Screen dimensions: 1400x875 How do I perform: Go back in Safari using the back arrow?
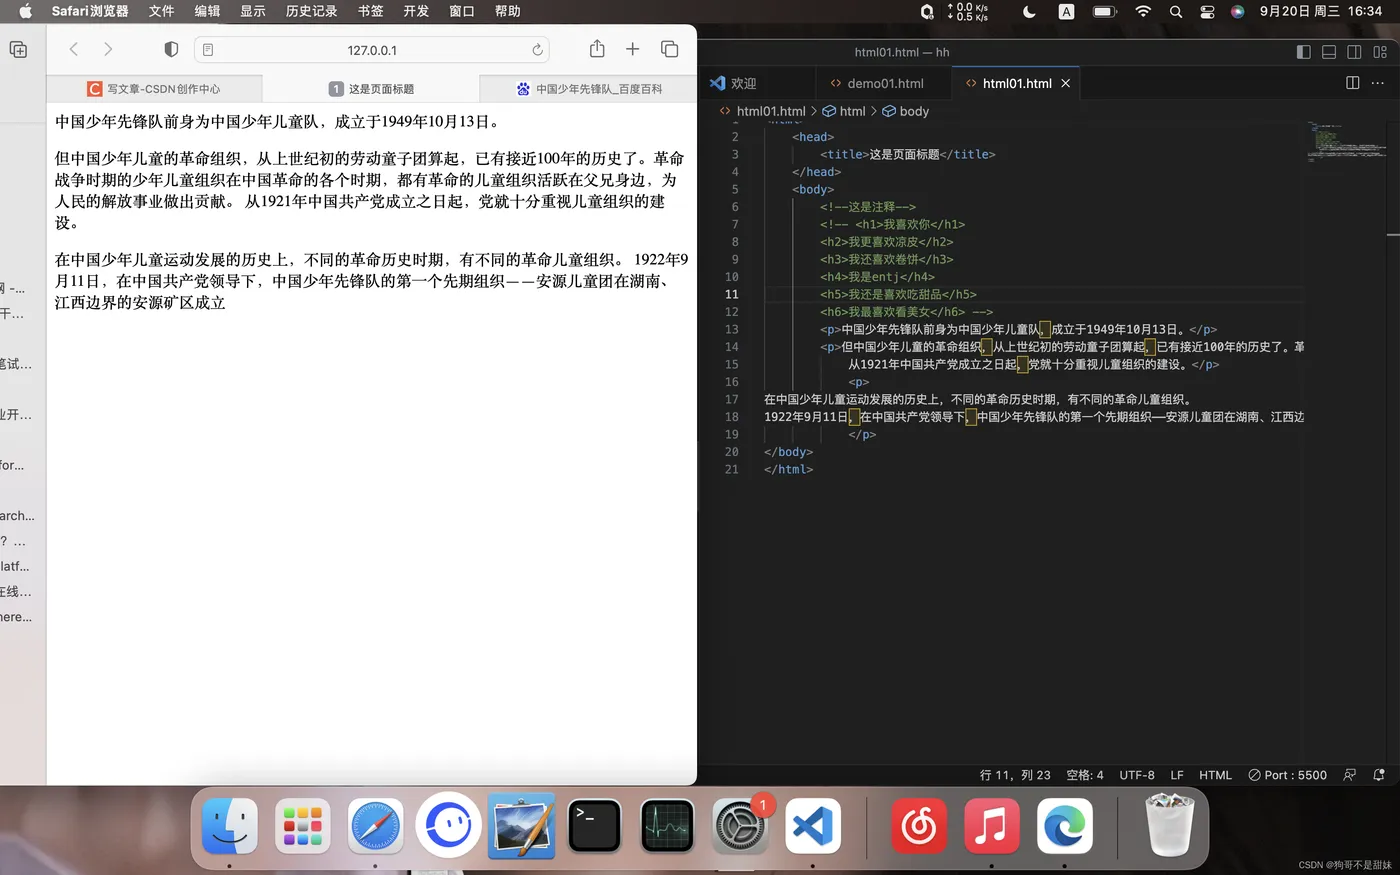tap(73, 49)
